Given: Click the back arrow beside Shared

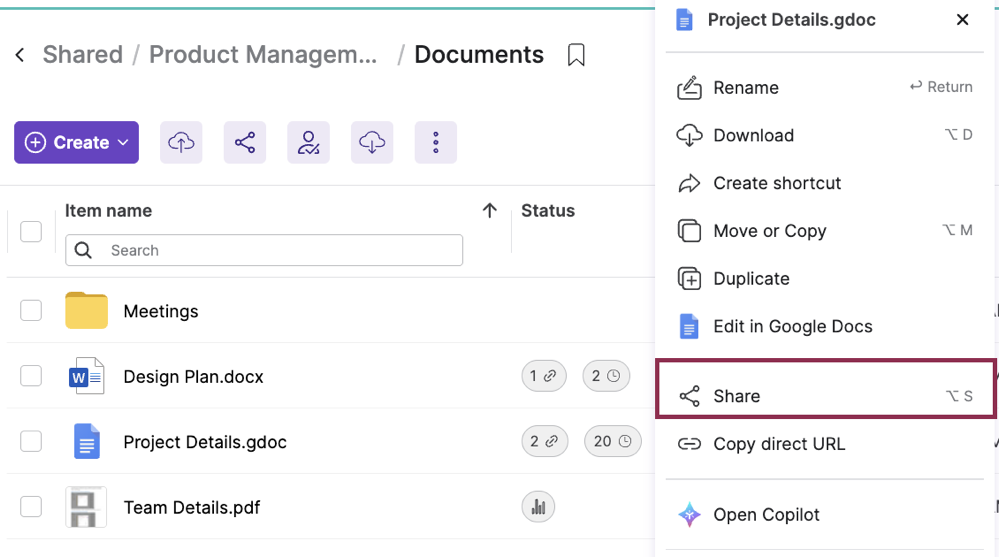Looking at the screenshot, I should (x=20, y=55).
